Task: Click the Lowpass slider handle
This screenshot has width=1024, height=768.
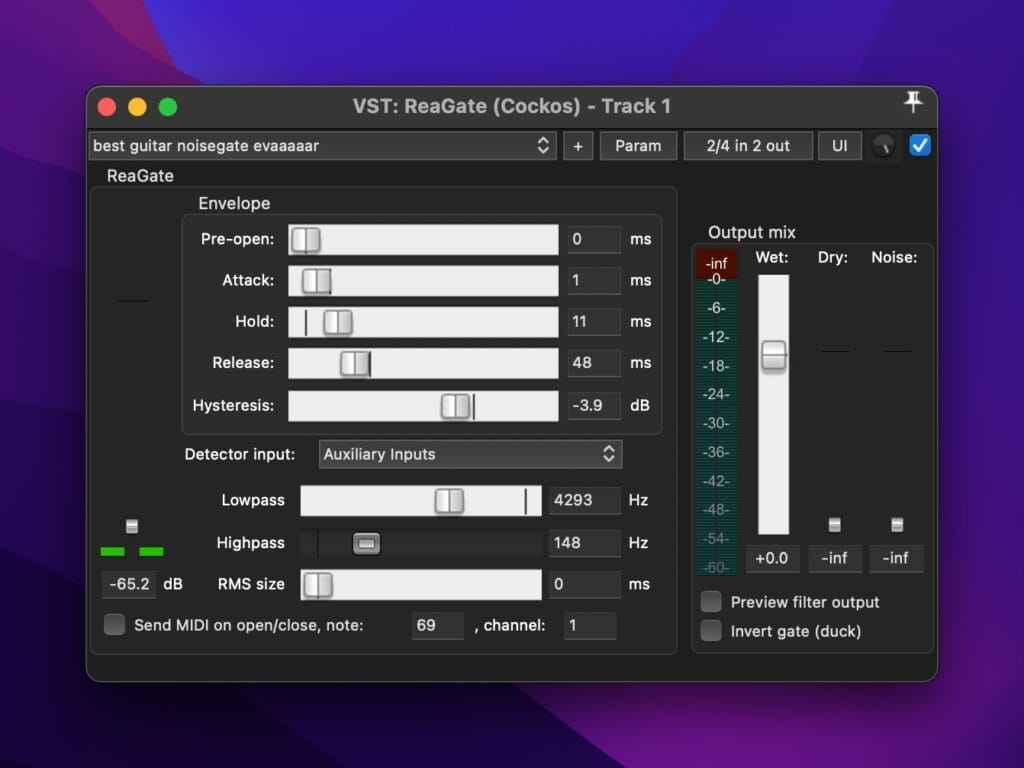Action: [449, 501]
